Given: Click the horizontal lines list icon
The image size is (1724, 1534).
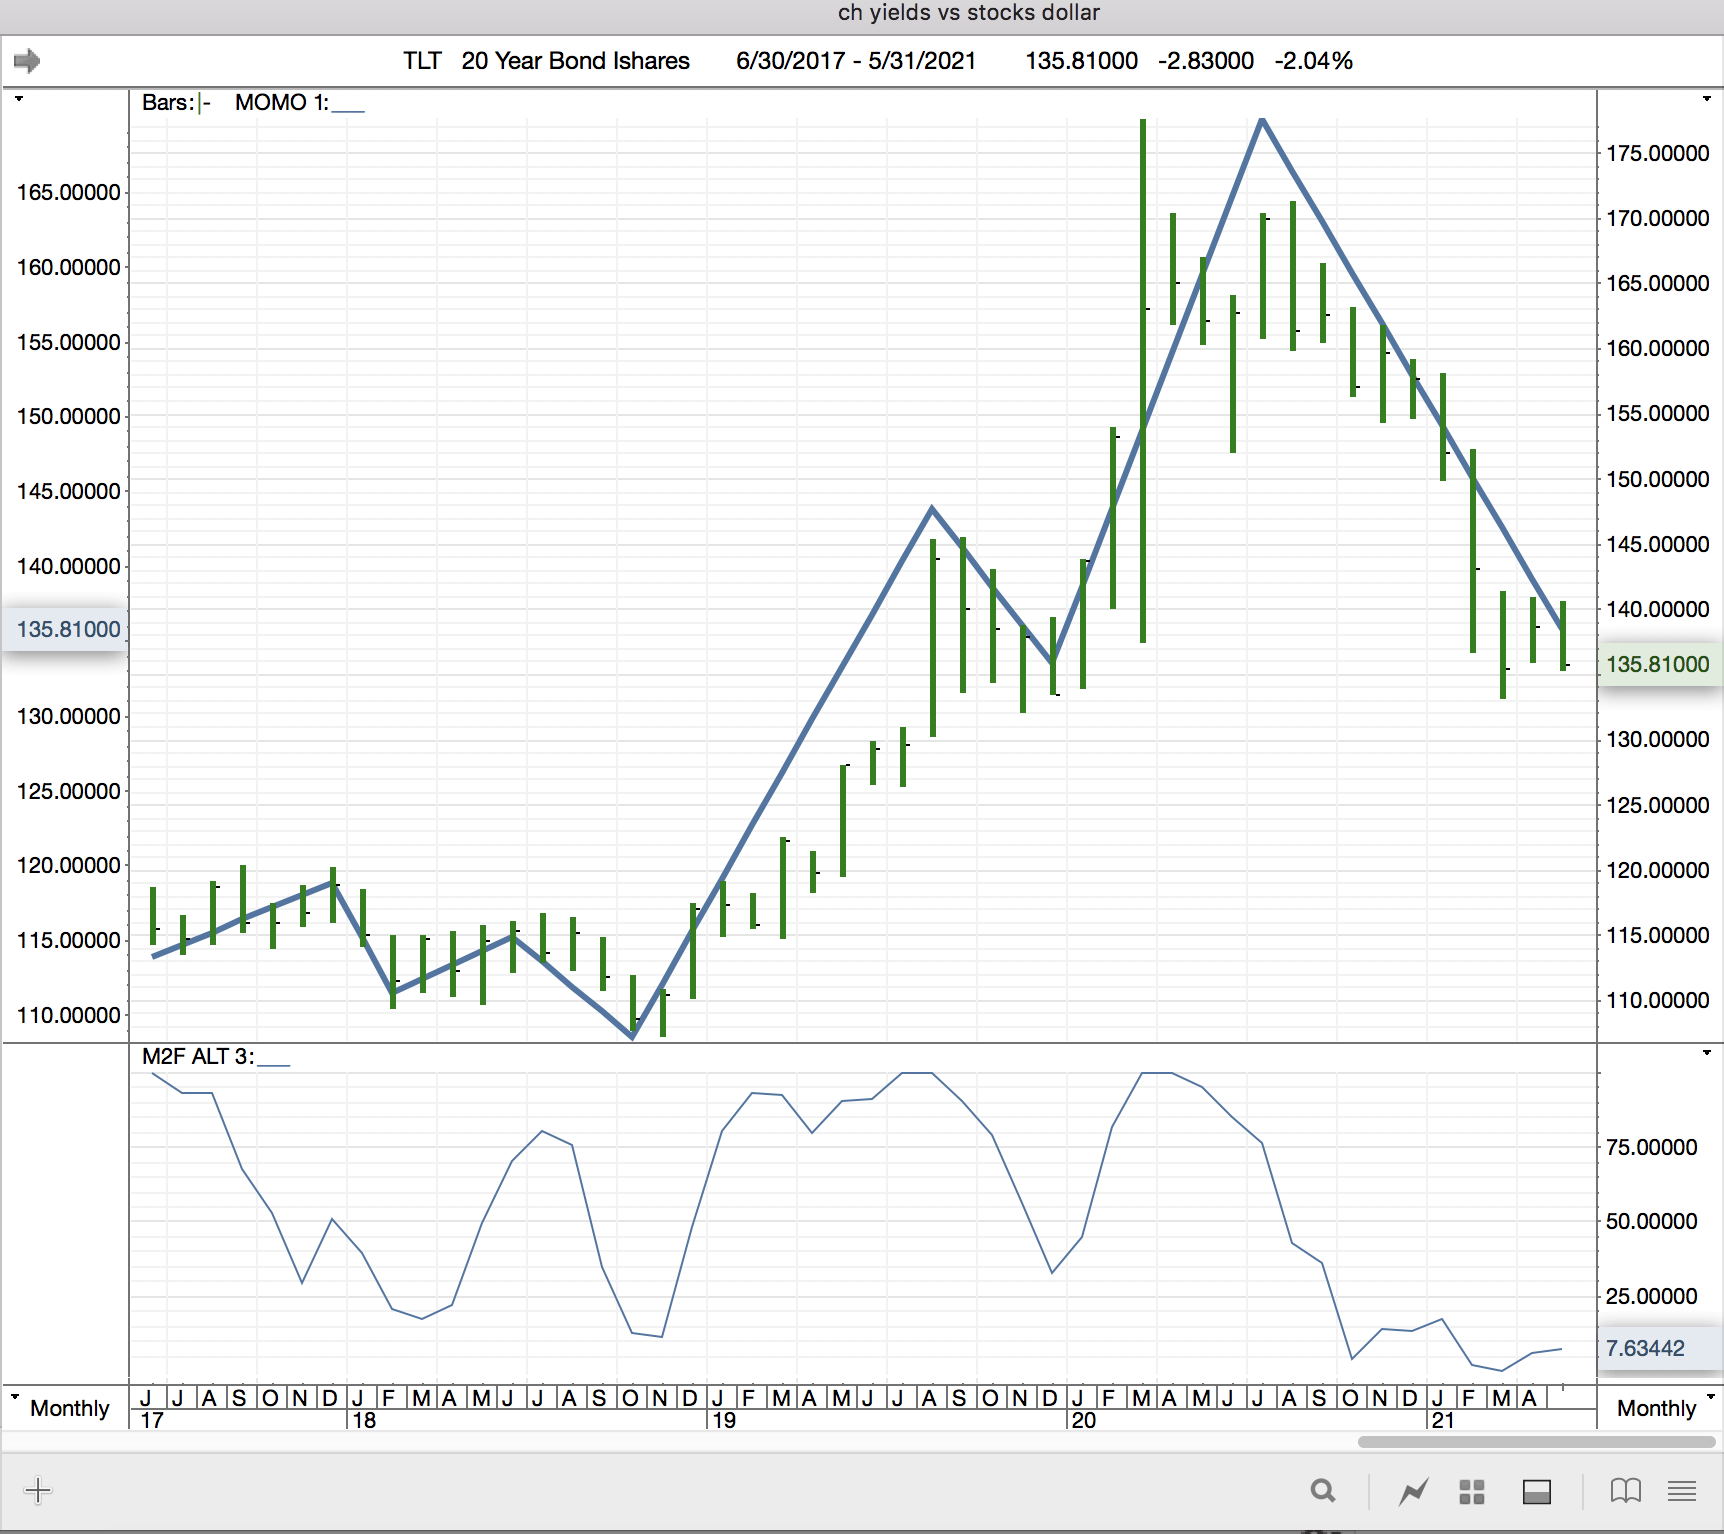Looking at the screenshot, I should pos(1682,1491).
